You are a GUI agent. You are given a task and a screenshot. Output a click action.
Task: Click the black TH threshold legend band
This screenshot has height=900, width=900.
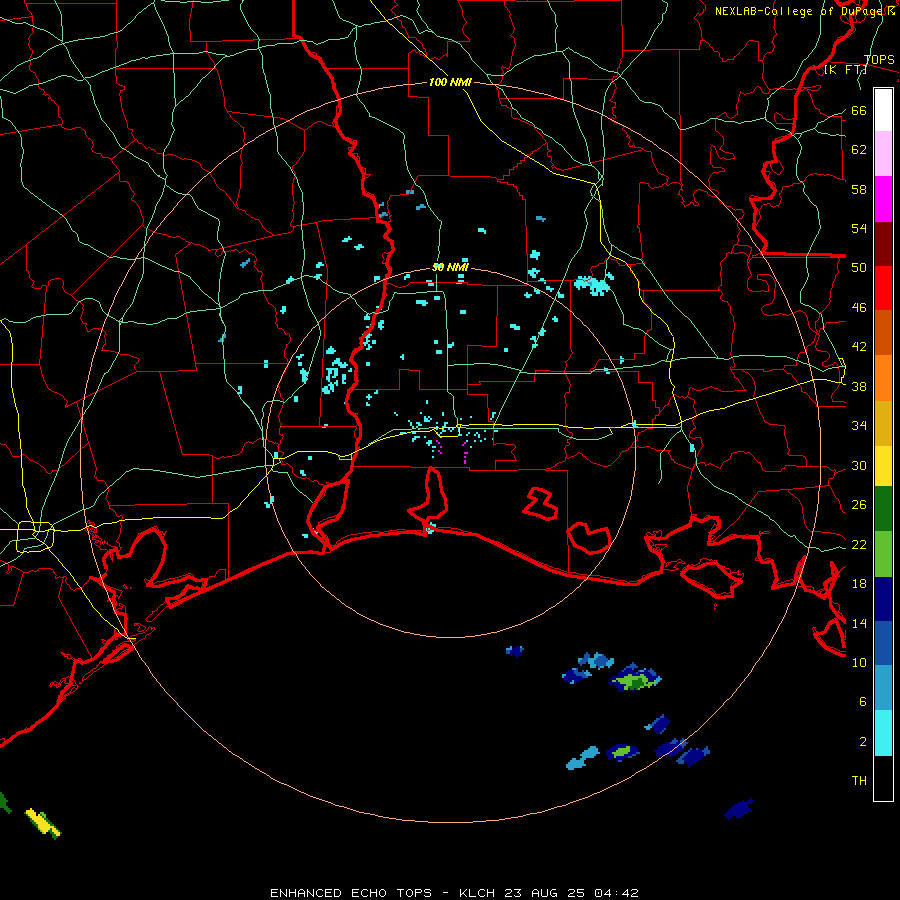pyautogui.click(x=883, y=778)
